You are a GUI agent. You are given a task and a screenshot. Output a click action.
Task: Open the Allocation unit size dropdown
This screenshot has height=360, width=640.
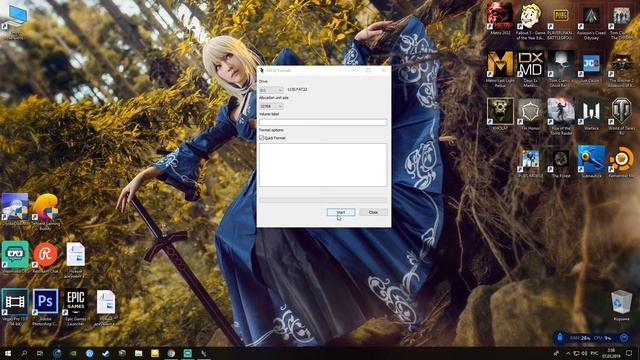coord(271,106)
